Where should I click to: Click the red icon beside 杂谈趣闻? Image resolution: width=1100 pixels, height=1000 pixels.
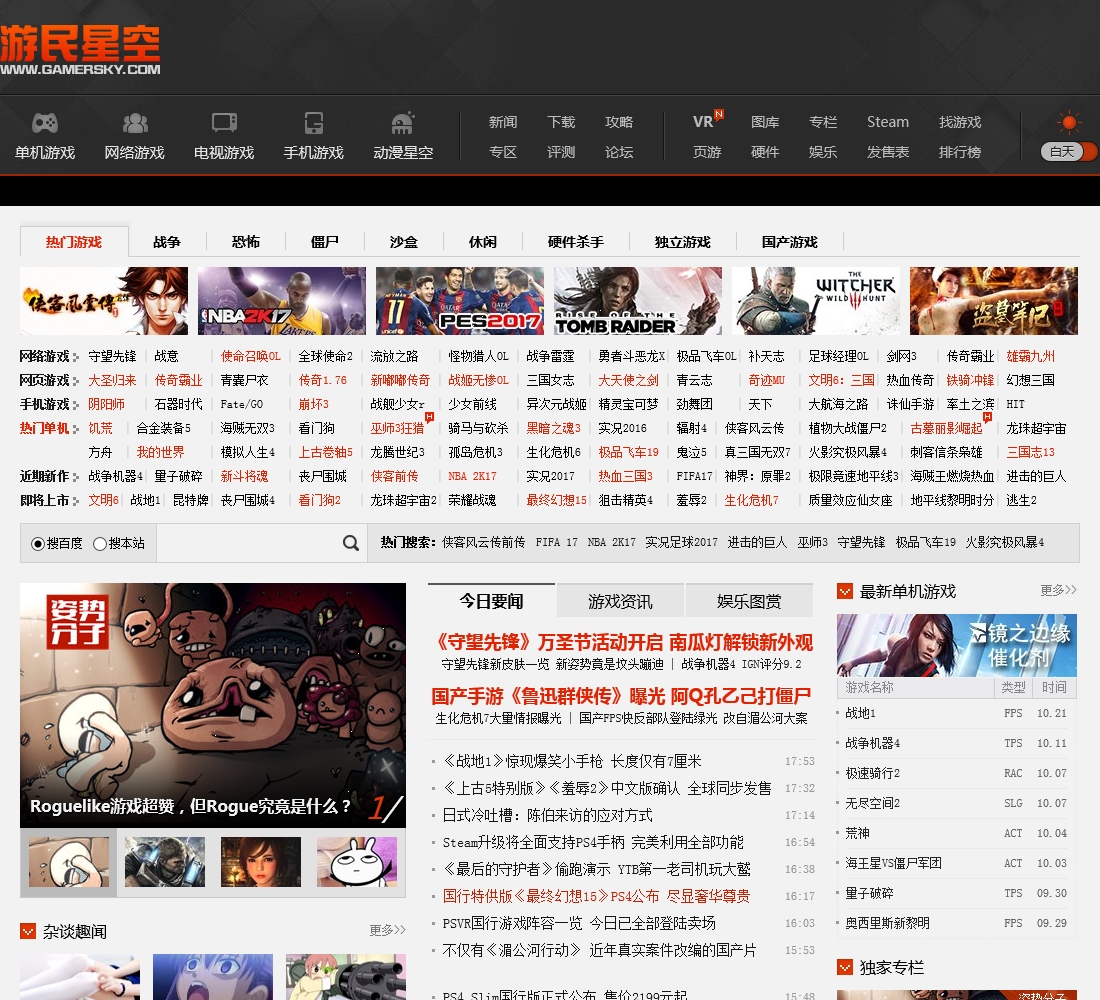(x=28, y=931)
